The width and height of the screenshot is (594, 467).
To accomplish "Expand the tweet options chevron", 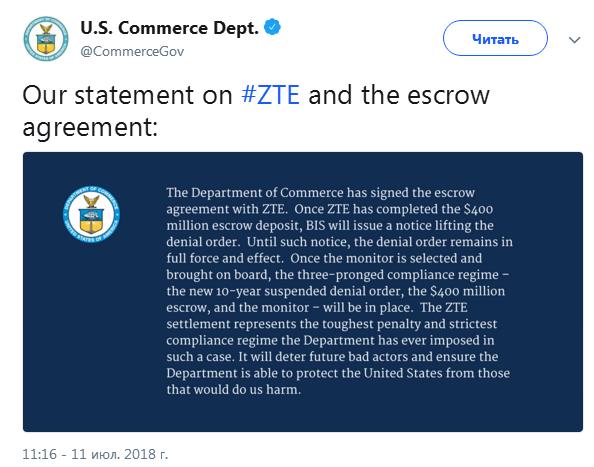I will (574, 40).
